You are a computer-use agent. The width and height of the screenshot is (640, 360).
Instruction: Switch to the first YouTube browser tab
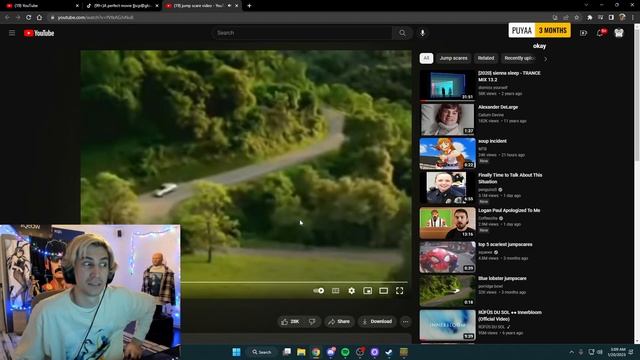(42, 6)
